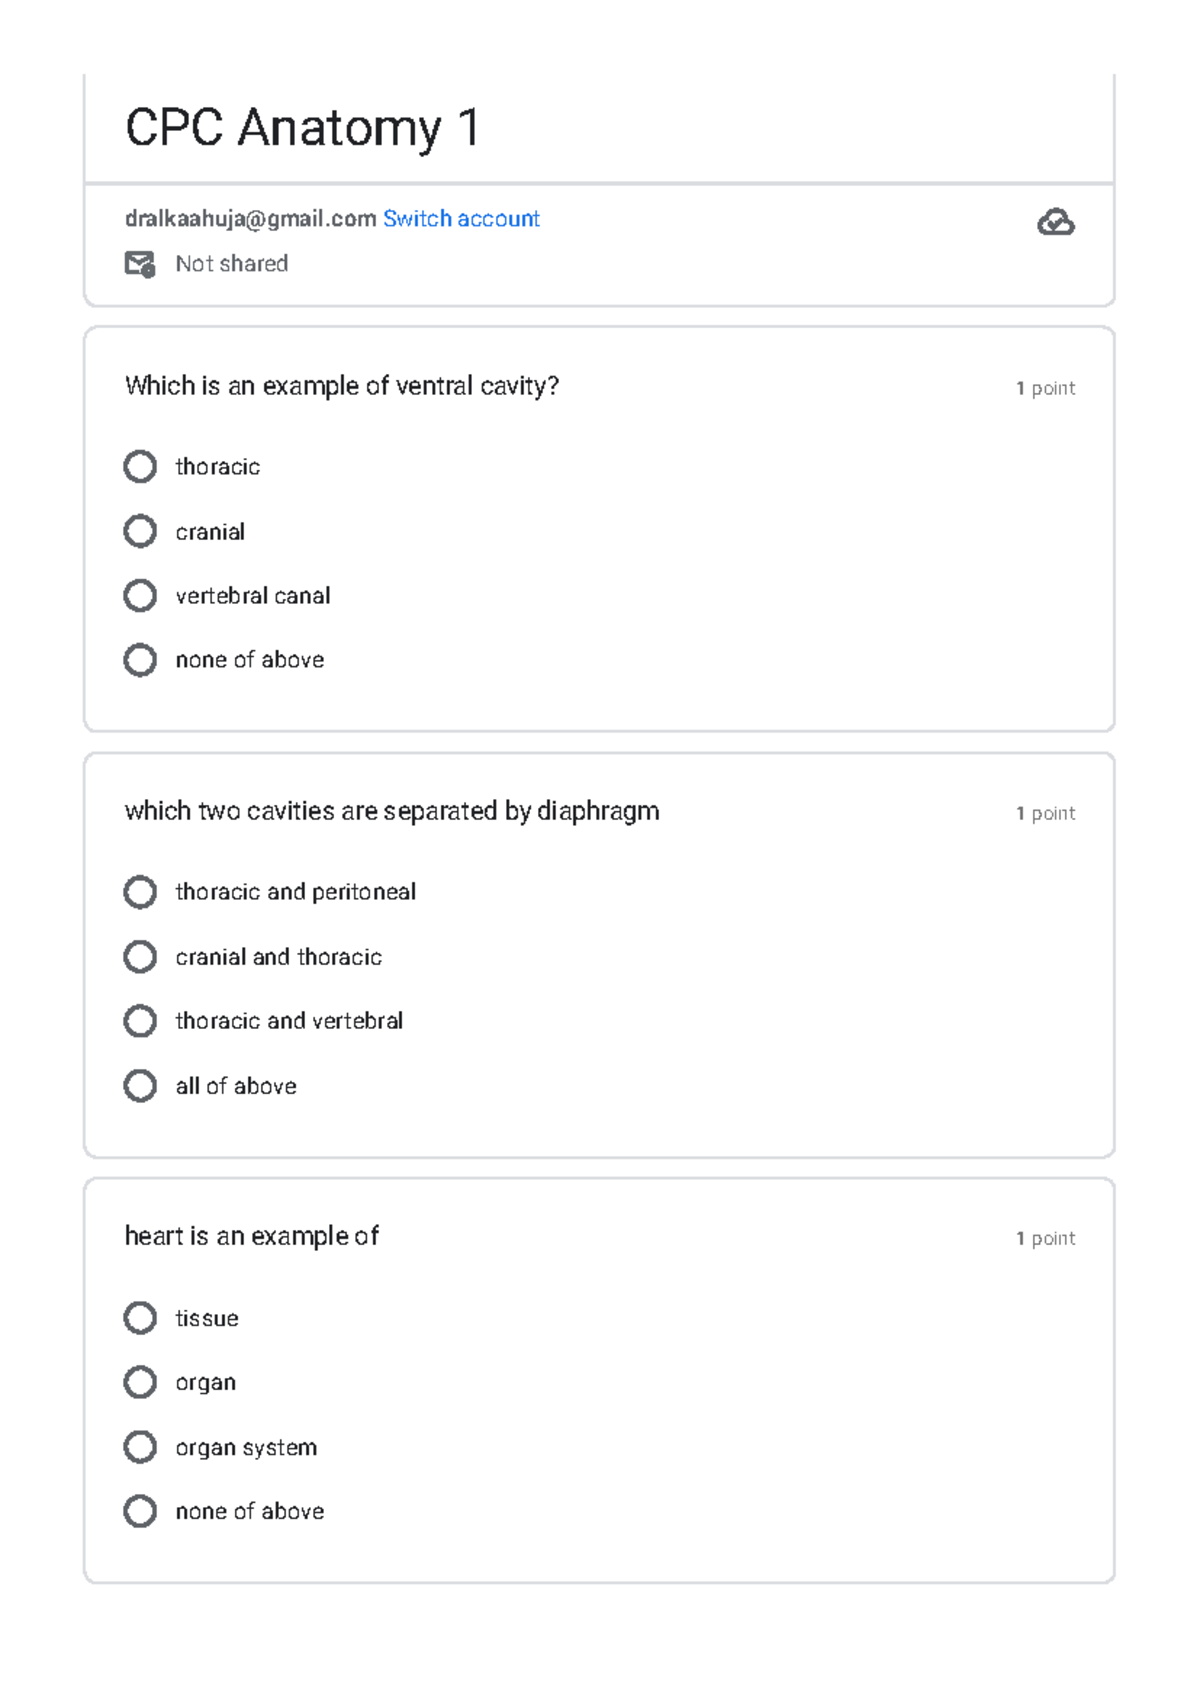
Task: Pick thoracic and vertebral option
Action: click(x=140, y=1021)
